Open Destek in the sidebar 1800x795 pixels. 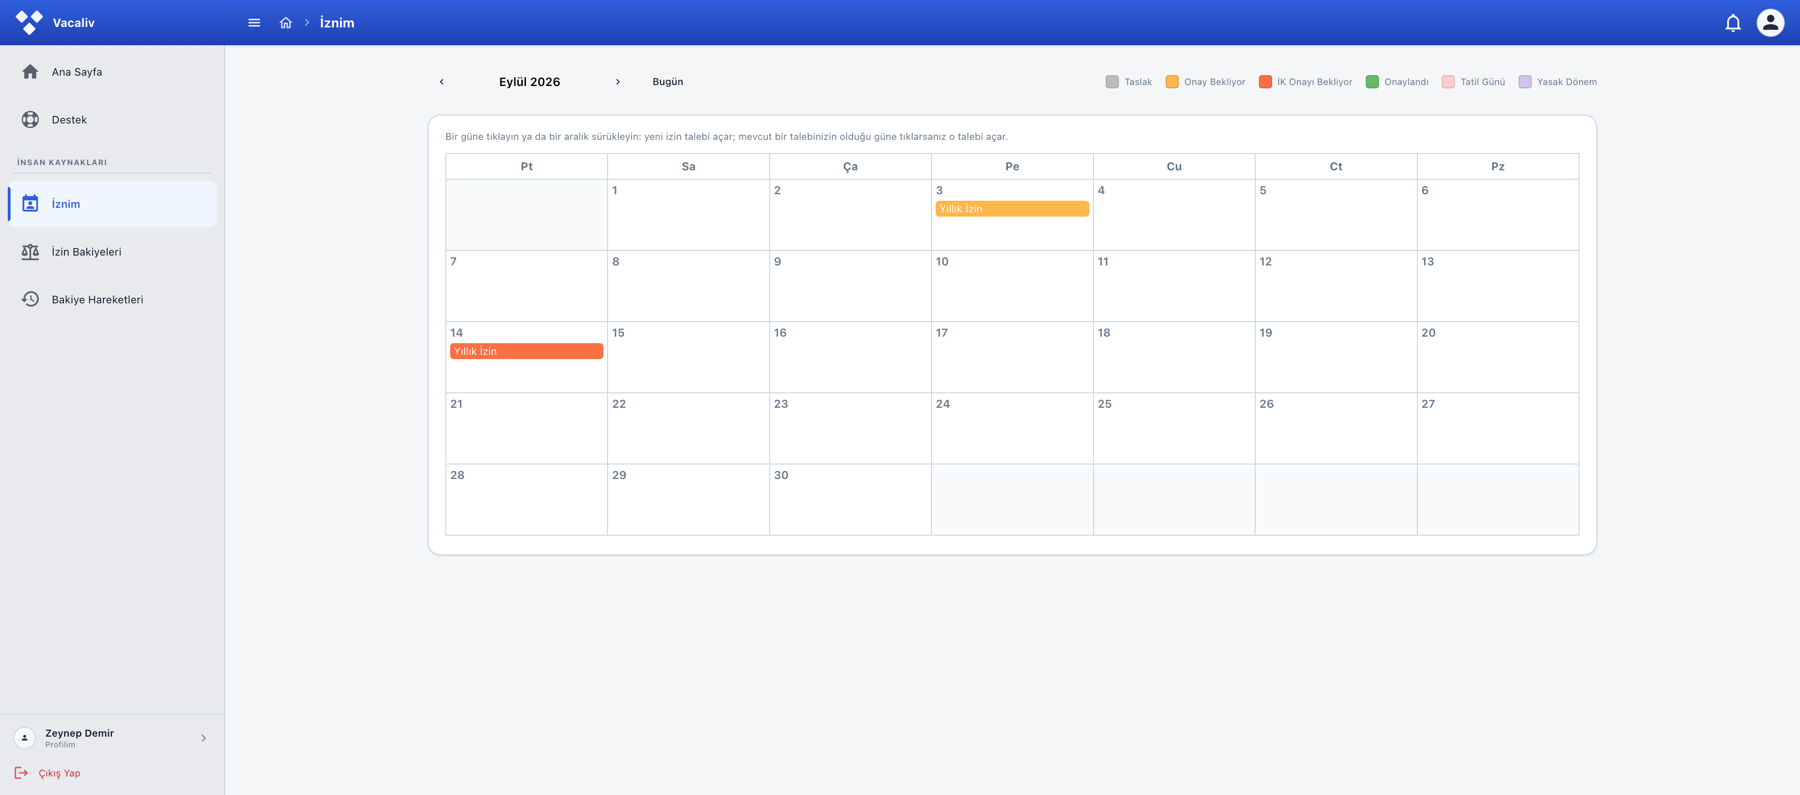tap(112, 120)
